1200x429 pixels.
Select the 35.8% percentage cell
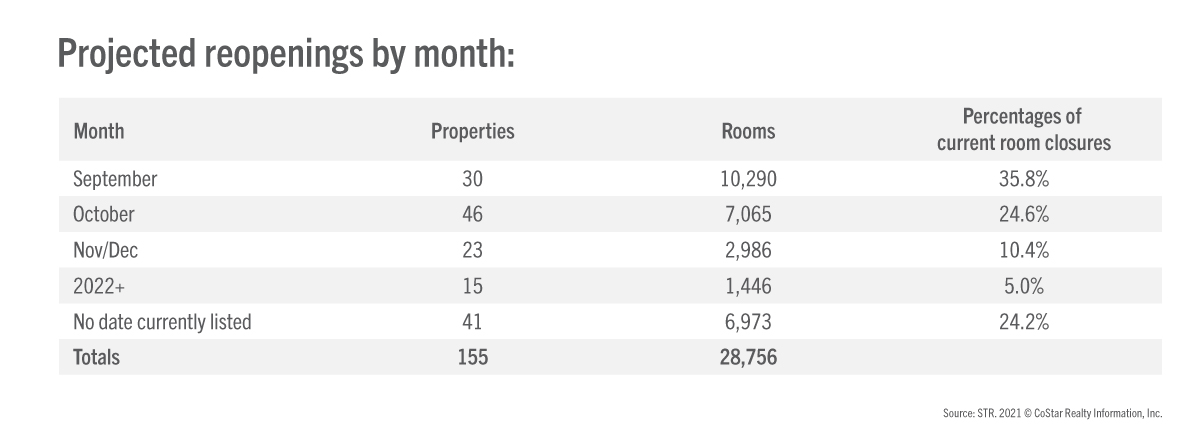[x=1023, y=179]
